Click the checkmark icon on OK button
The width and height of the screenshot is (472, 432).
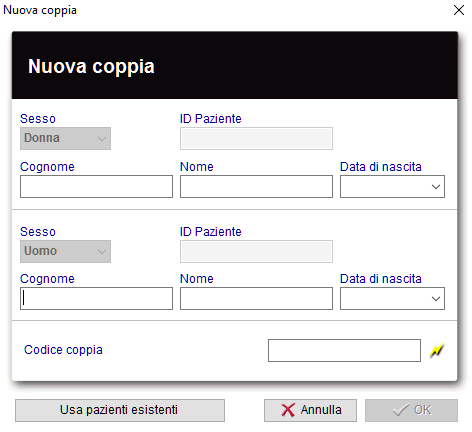coord(401,410)
